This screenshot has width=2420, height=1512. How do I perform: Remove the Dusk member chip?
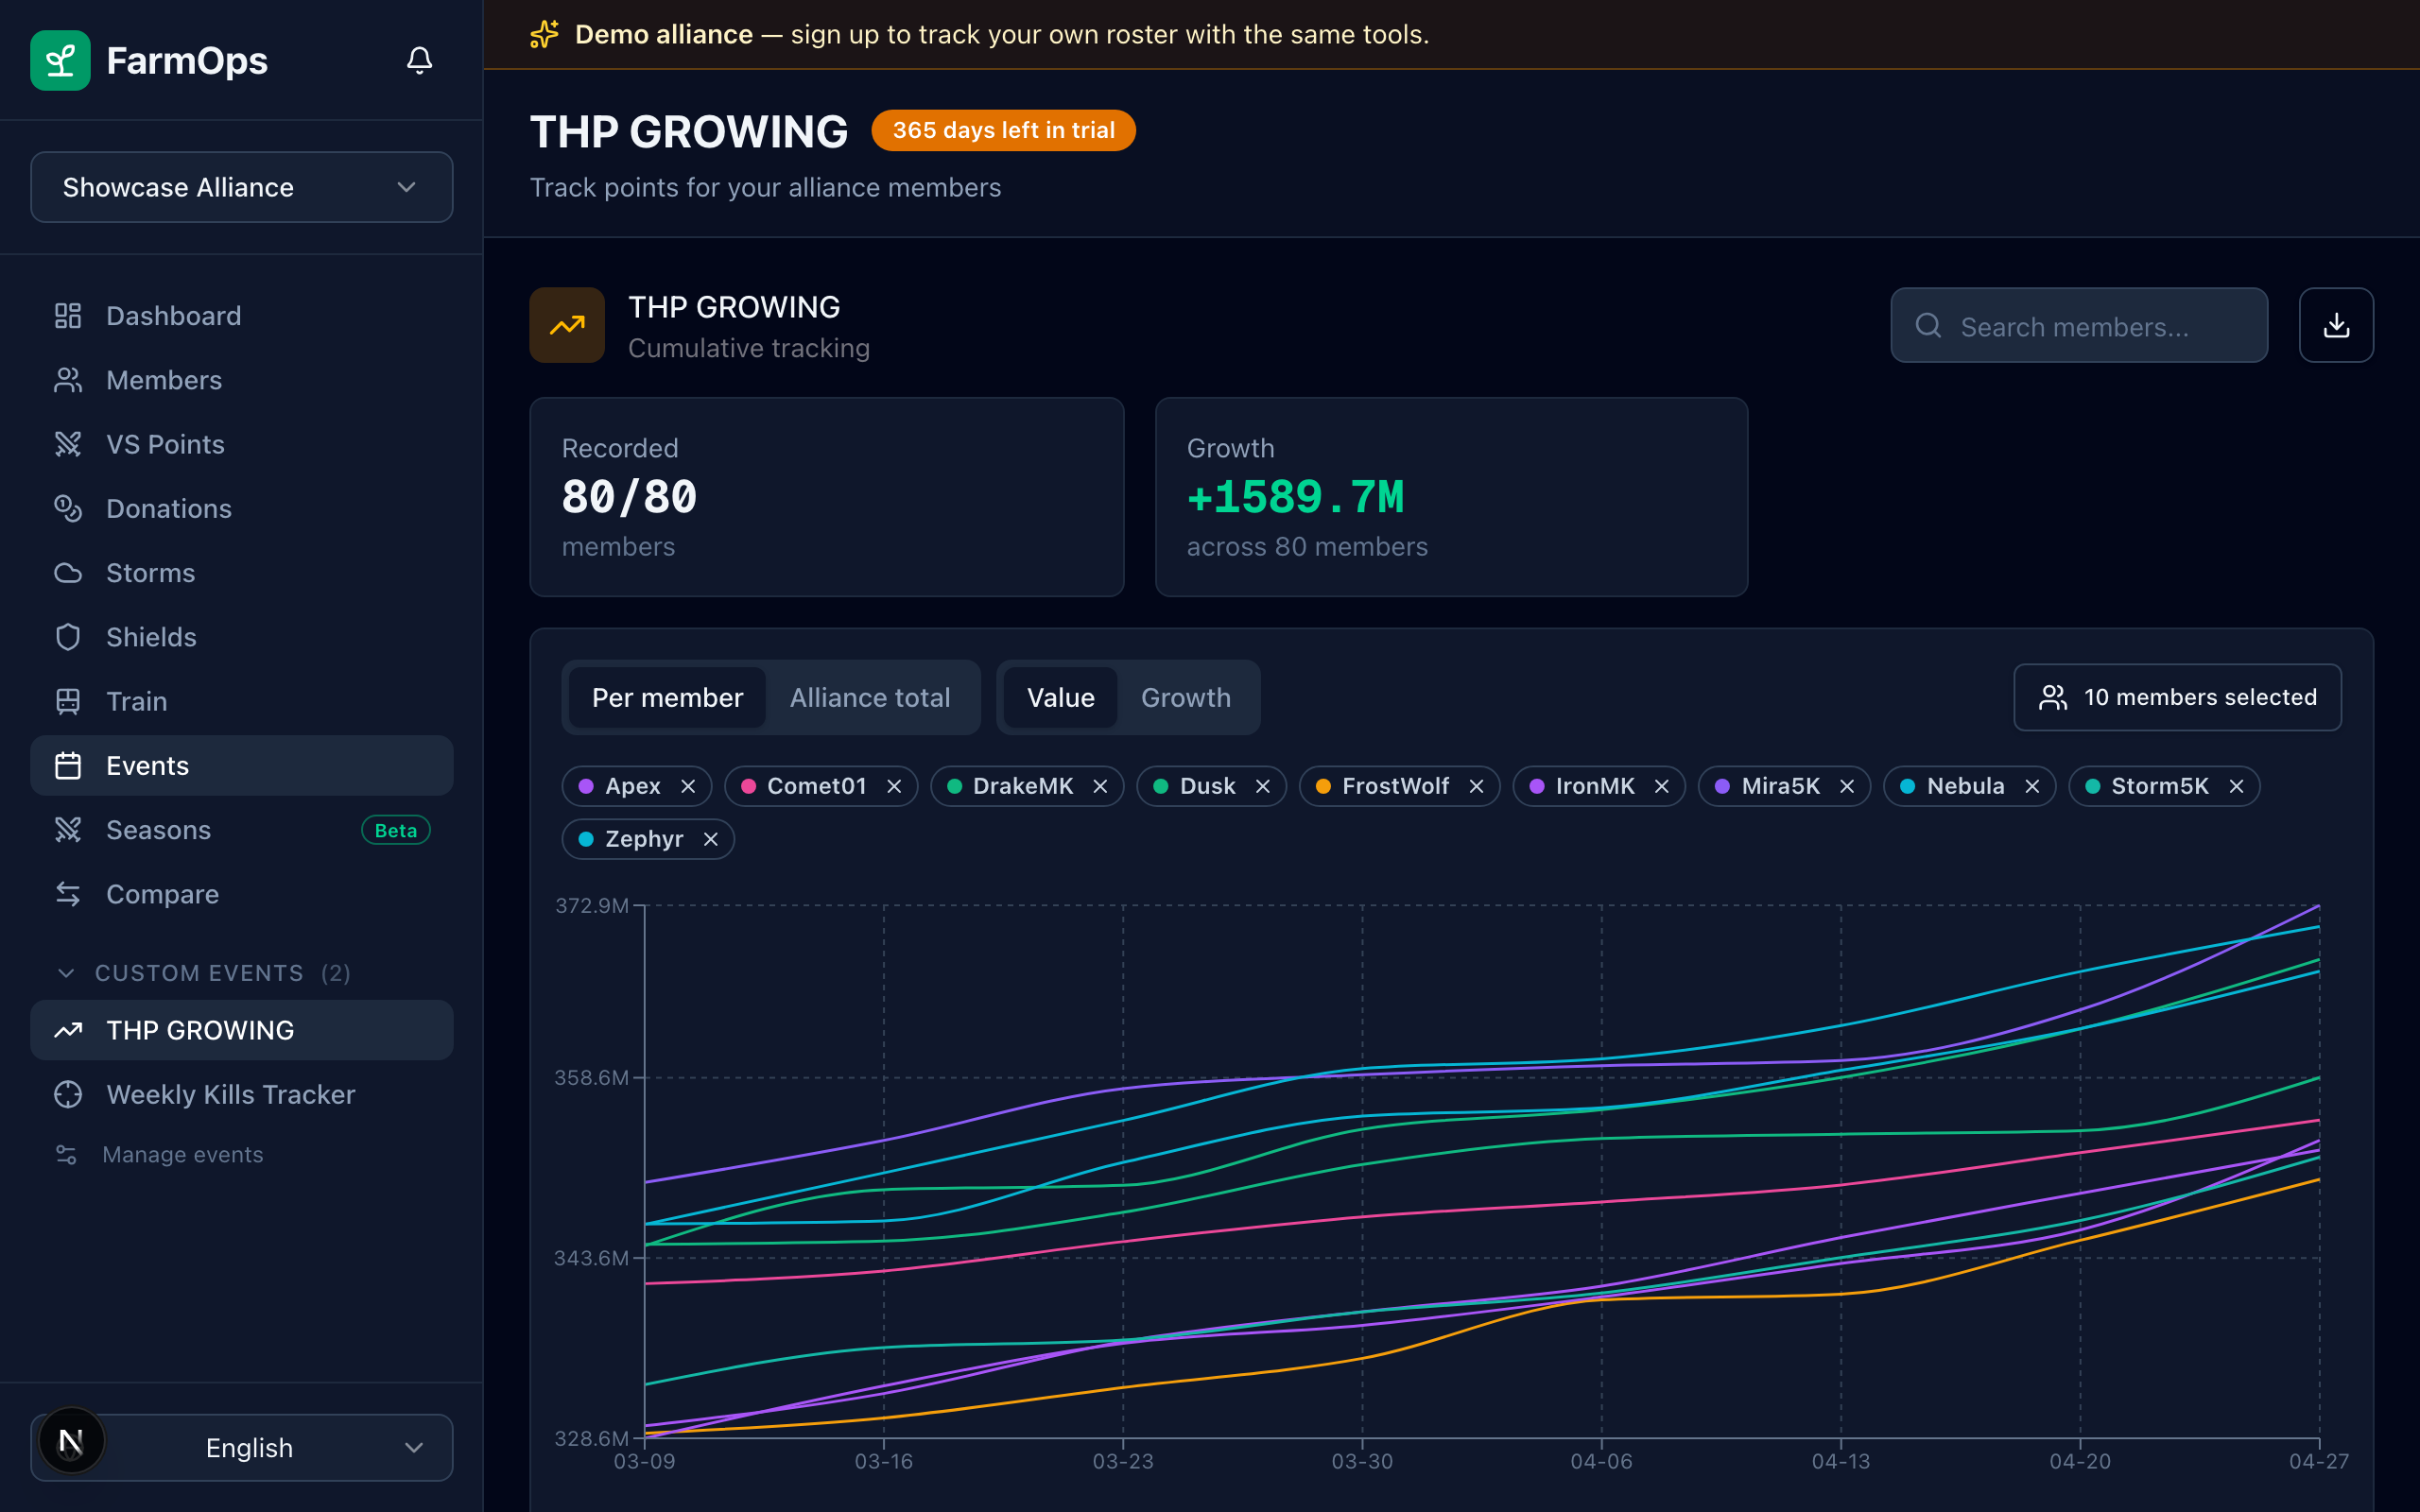click(x=1263, y=786)
